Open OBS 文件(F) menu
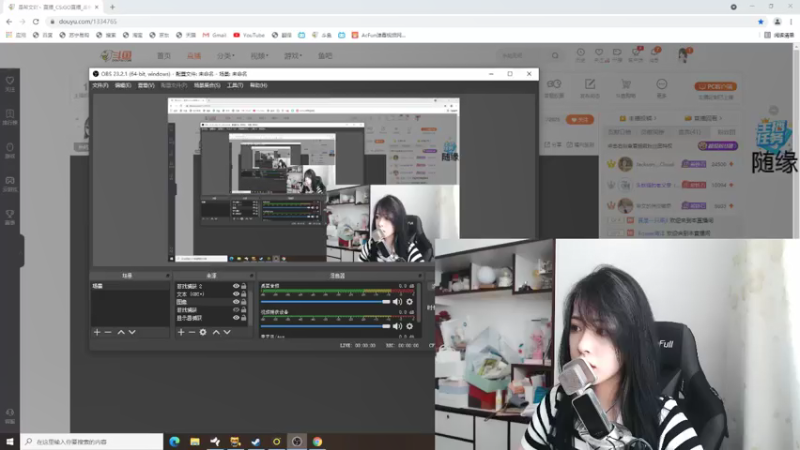The height and width of the screenshot is (450, 800). [101, 85]
